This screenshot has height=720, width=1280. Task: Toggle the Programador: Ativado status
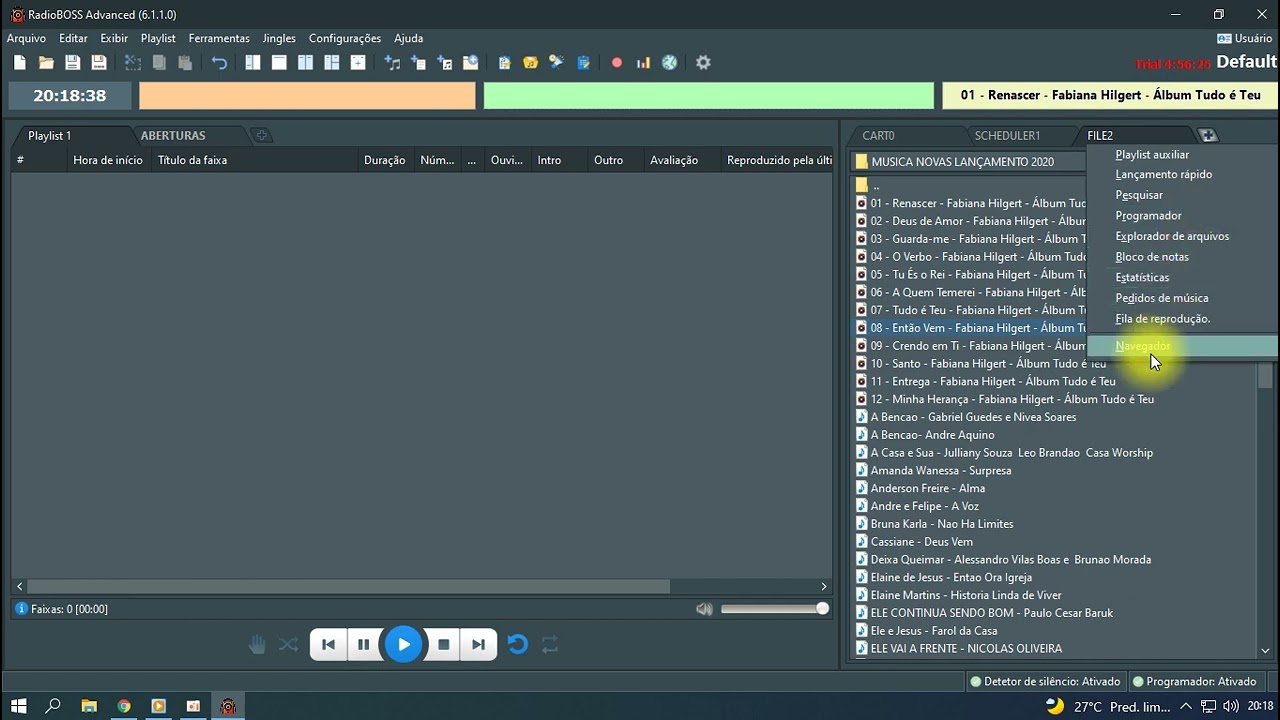click(x=1194, y=681)
